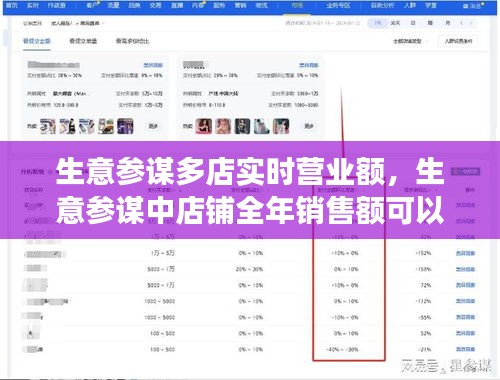The height and width of the screenshot is (380, 500).
Task: Open the last thumbnail in the second card
Action: click(x=281, y=126)
